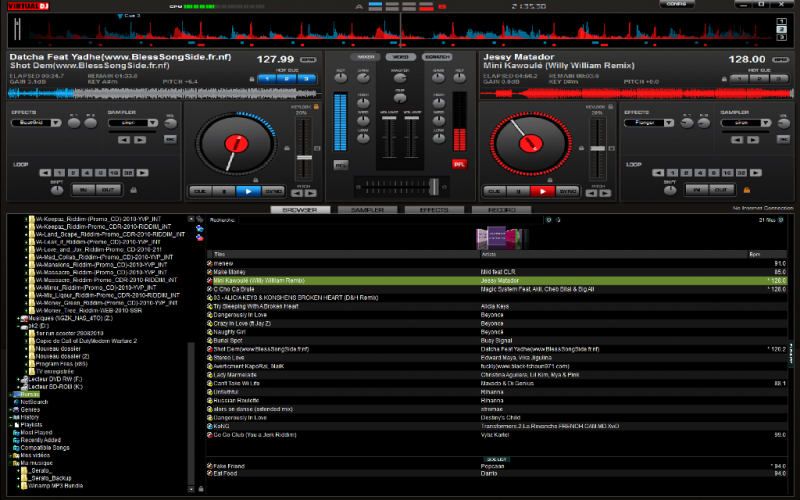Toggle the orange right deck loop lock
The image size is (800, 500).
tap(746, 190)
